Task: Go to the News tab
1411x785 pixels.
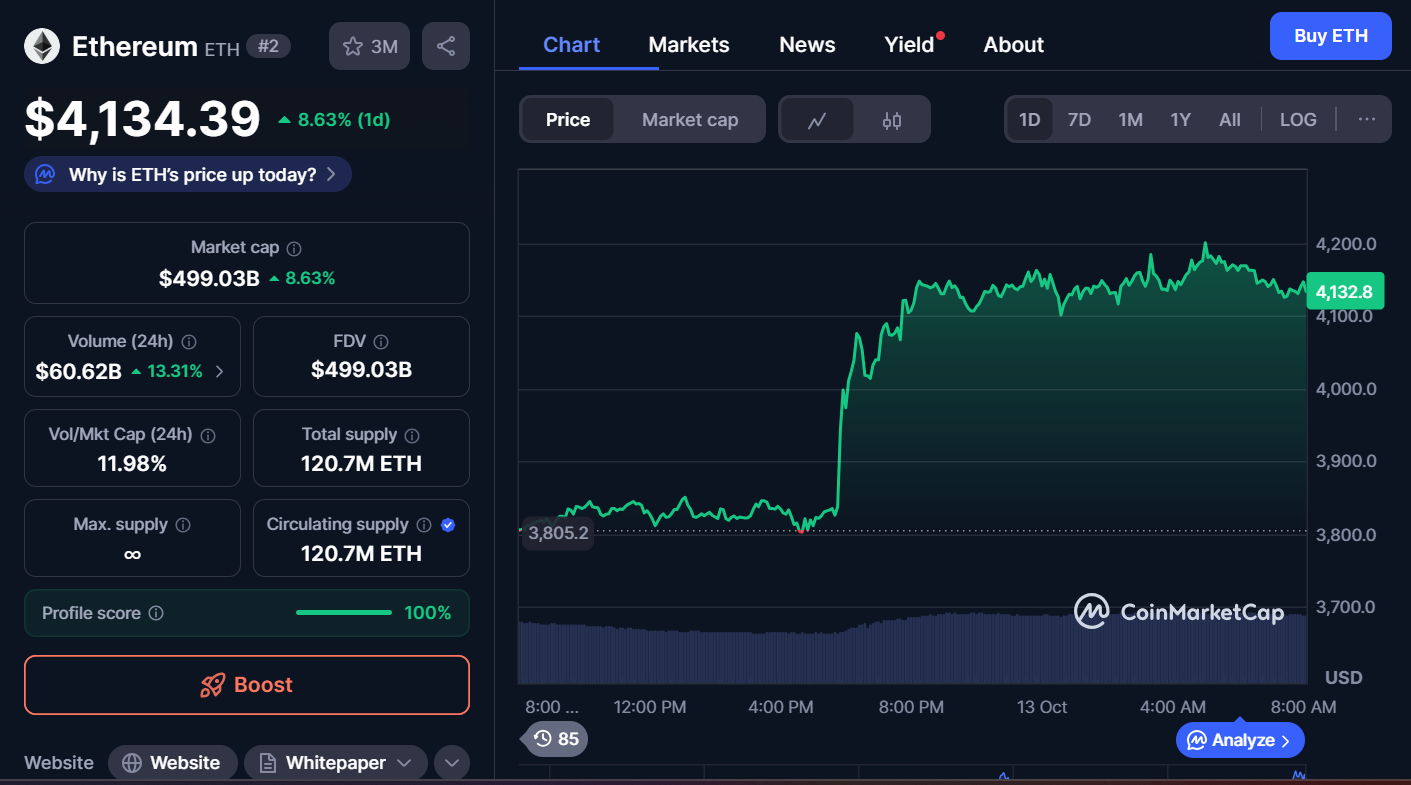Action: pyautogui.click(x=807, y=45)
